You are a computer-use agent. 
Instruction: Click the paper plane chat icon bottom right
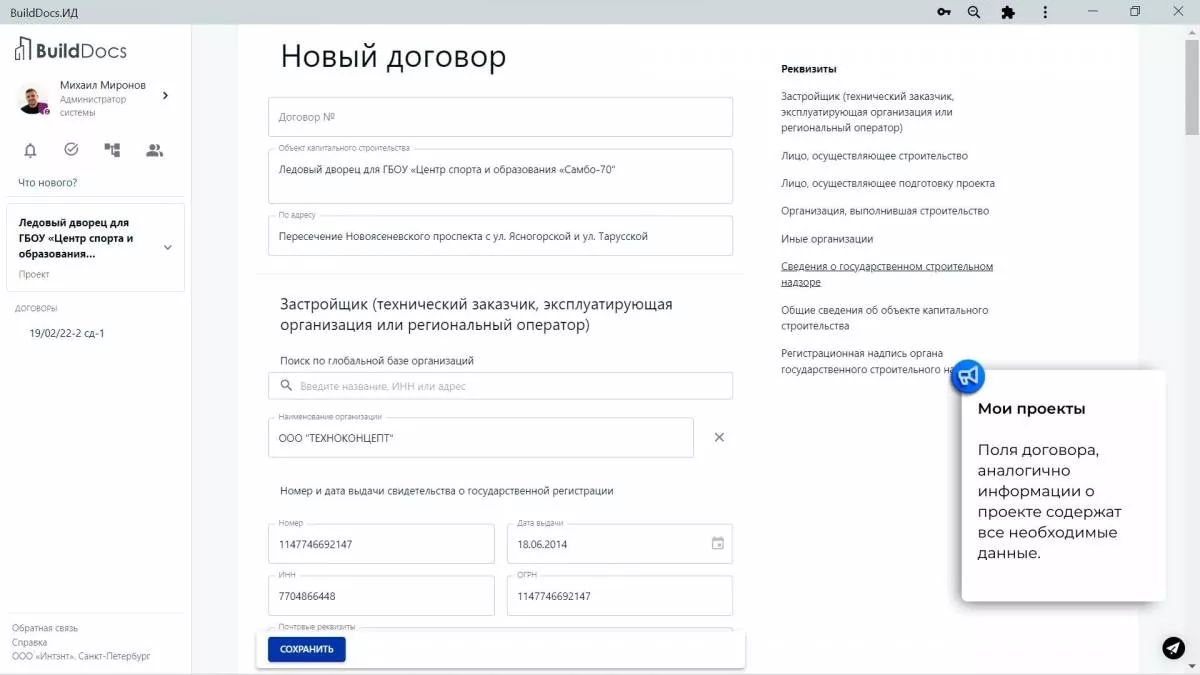1172,648
